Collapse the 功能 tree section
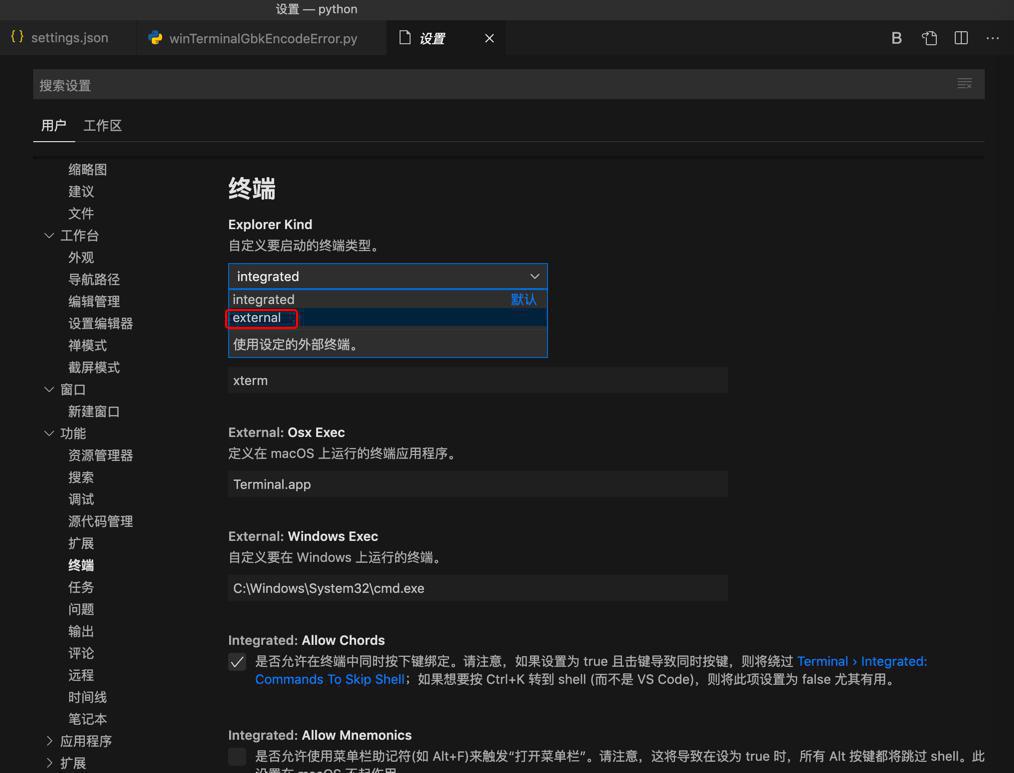The image size is (1014, 773). point(49,433)
